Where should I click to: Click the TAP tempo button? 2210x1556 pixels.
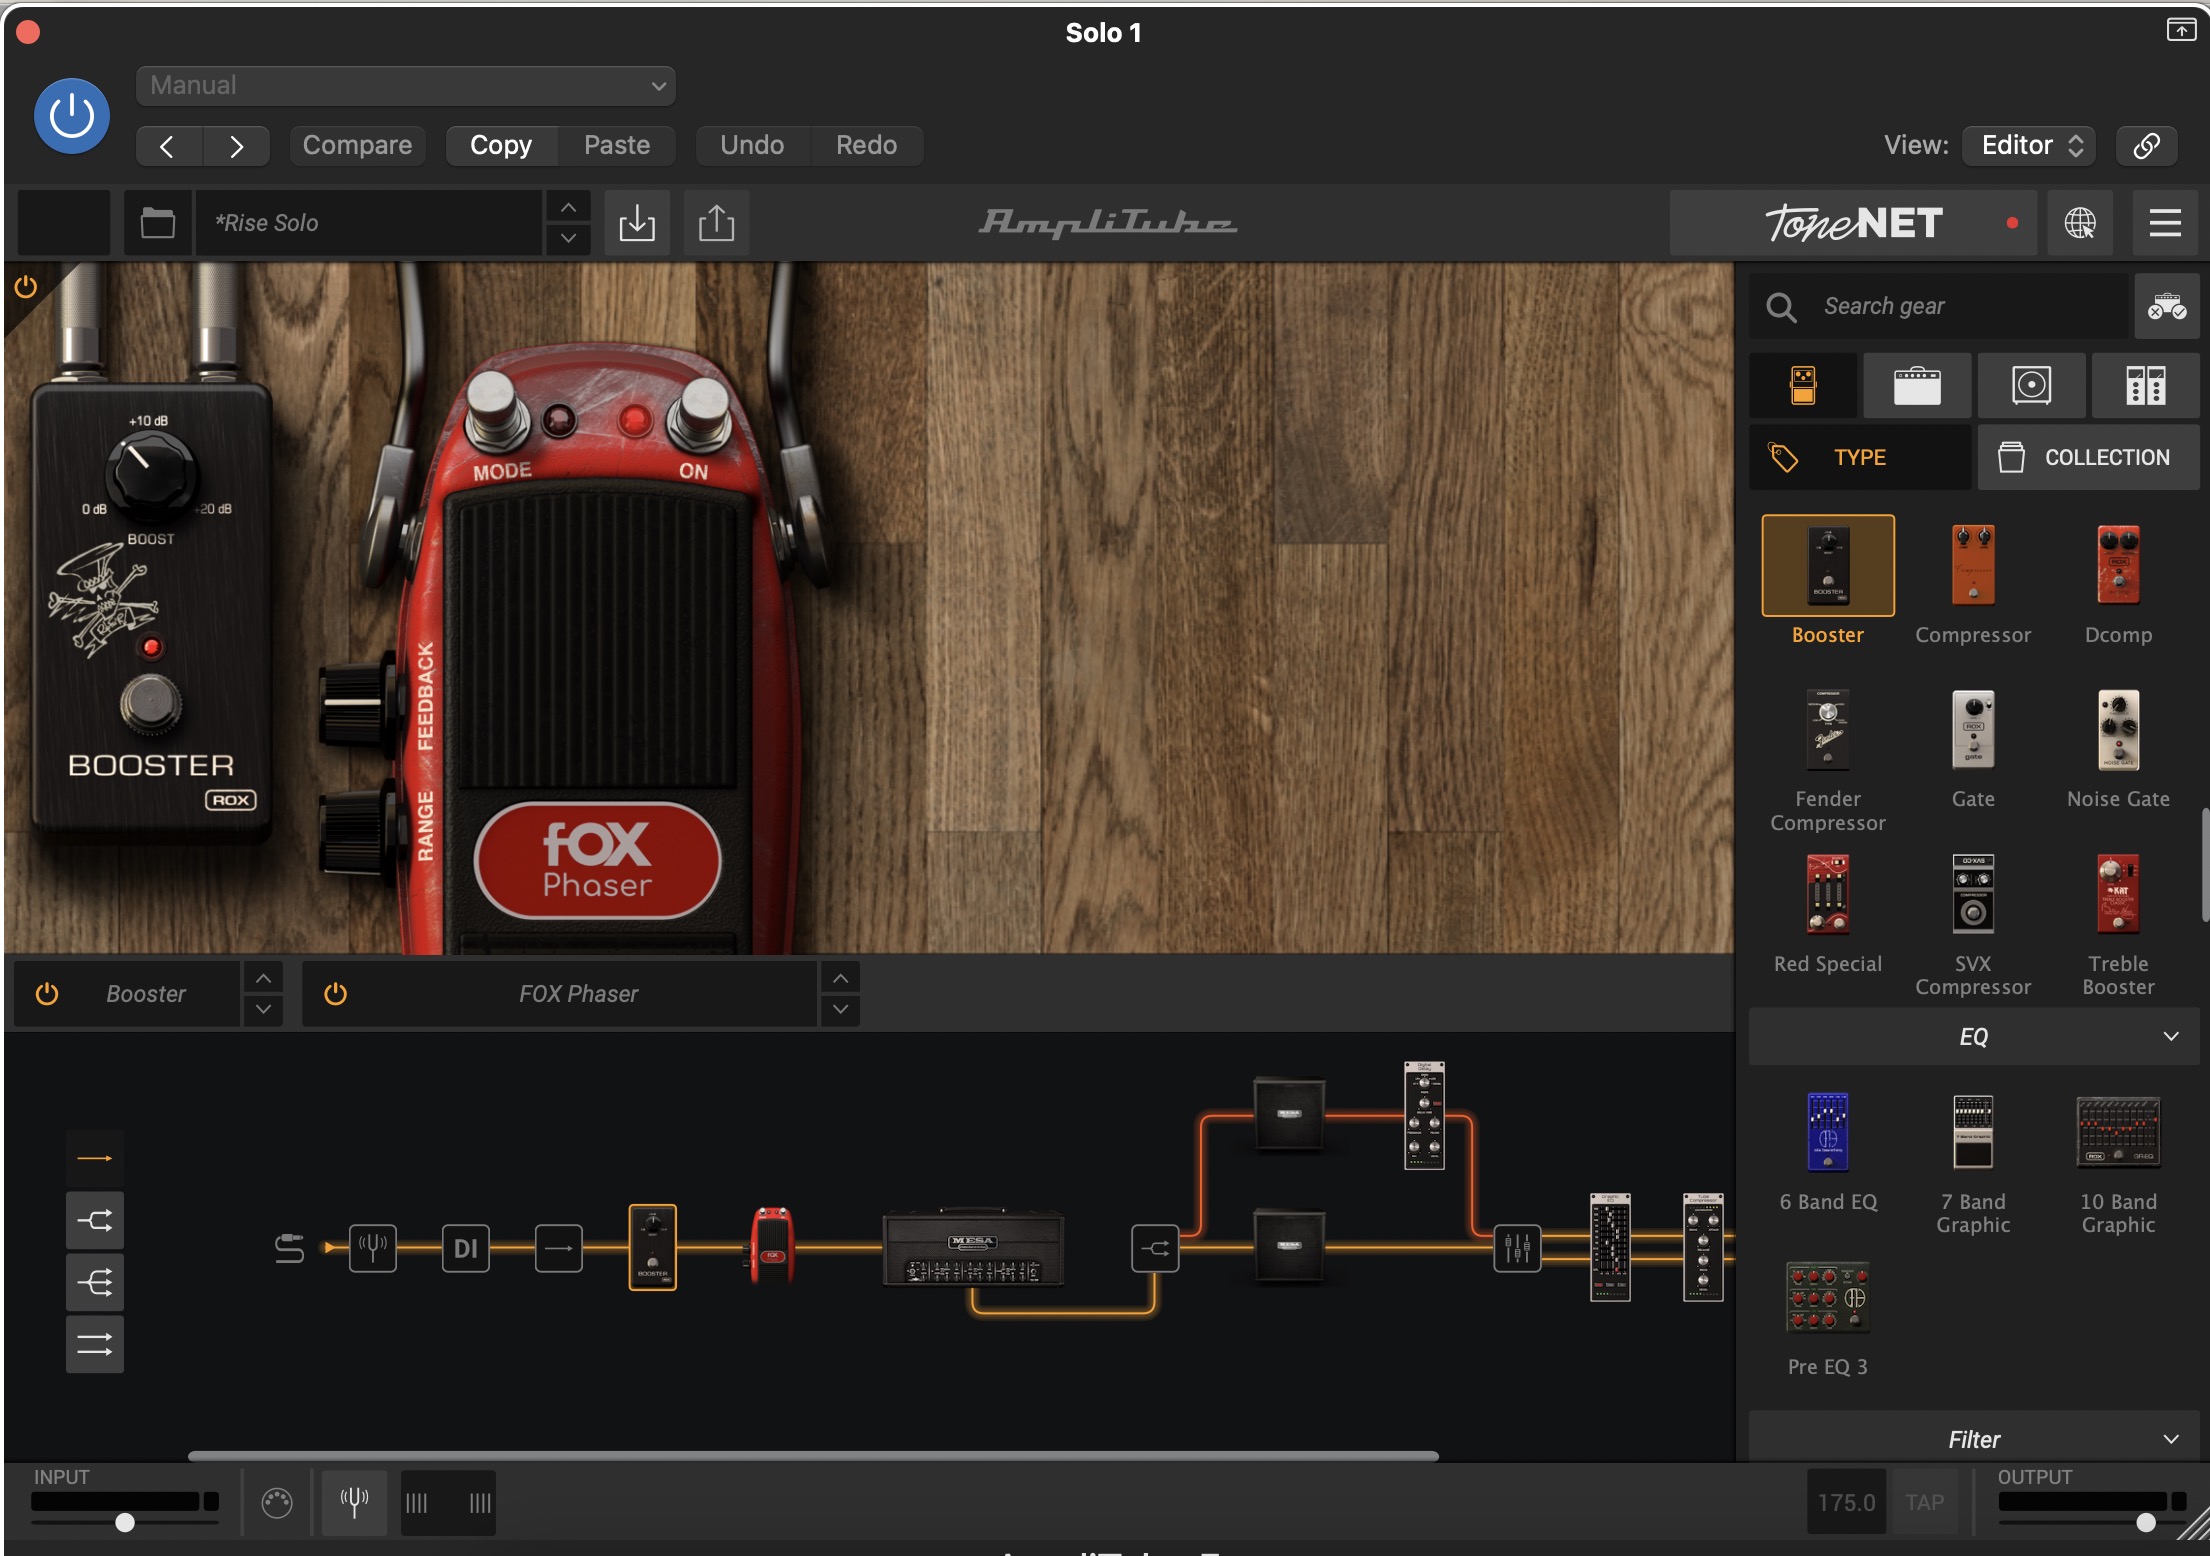pos(1924,1502)
